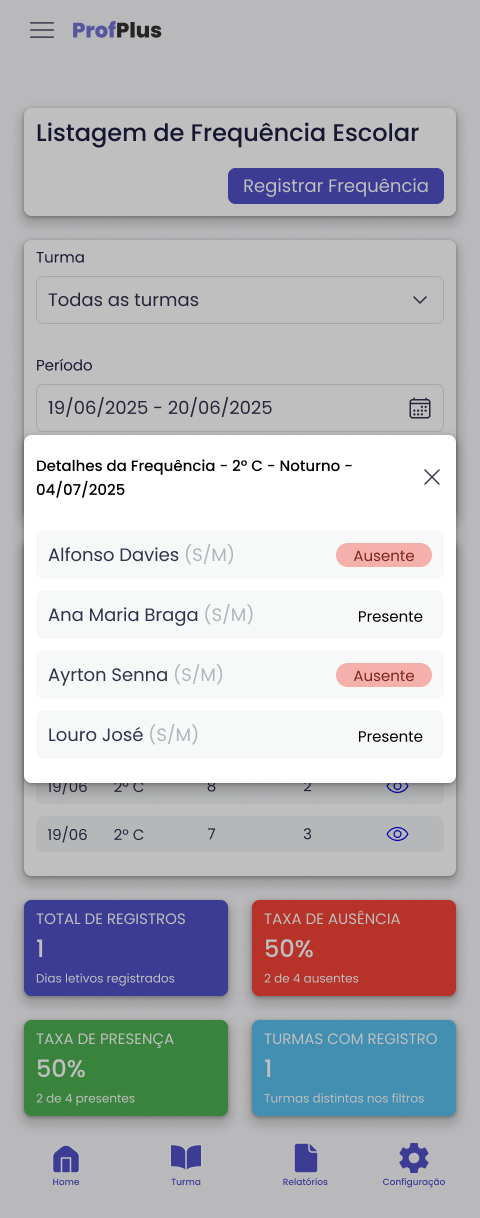Image resolution: width=480 pixels, height=1218 pixels.
Task: View details of the row with 8 presentes
Action: (x=397, y=787)
